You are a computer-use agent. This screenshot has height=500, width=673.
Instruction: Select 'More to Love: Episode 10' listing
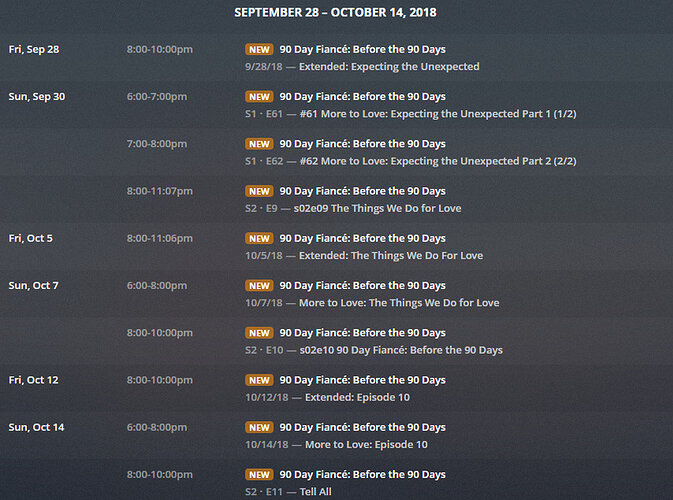coord(366,444)
